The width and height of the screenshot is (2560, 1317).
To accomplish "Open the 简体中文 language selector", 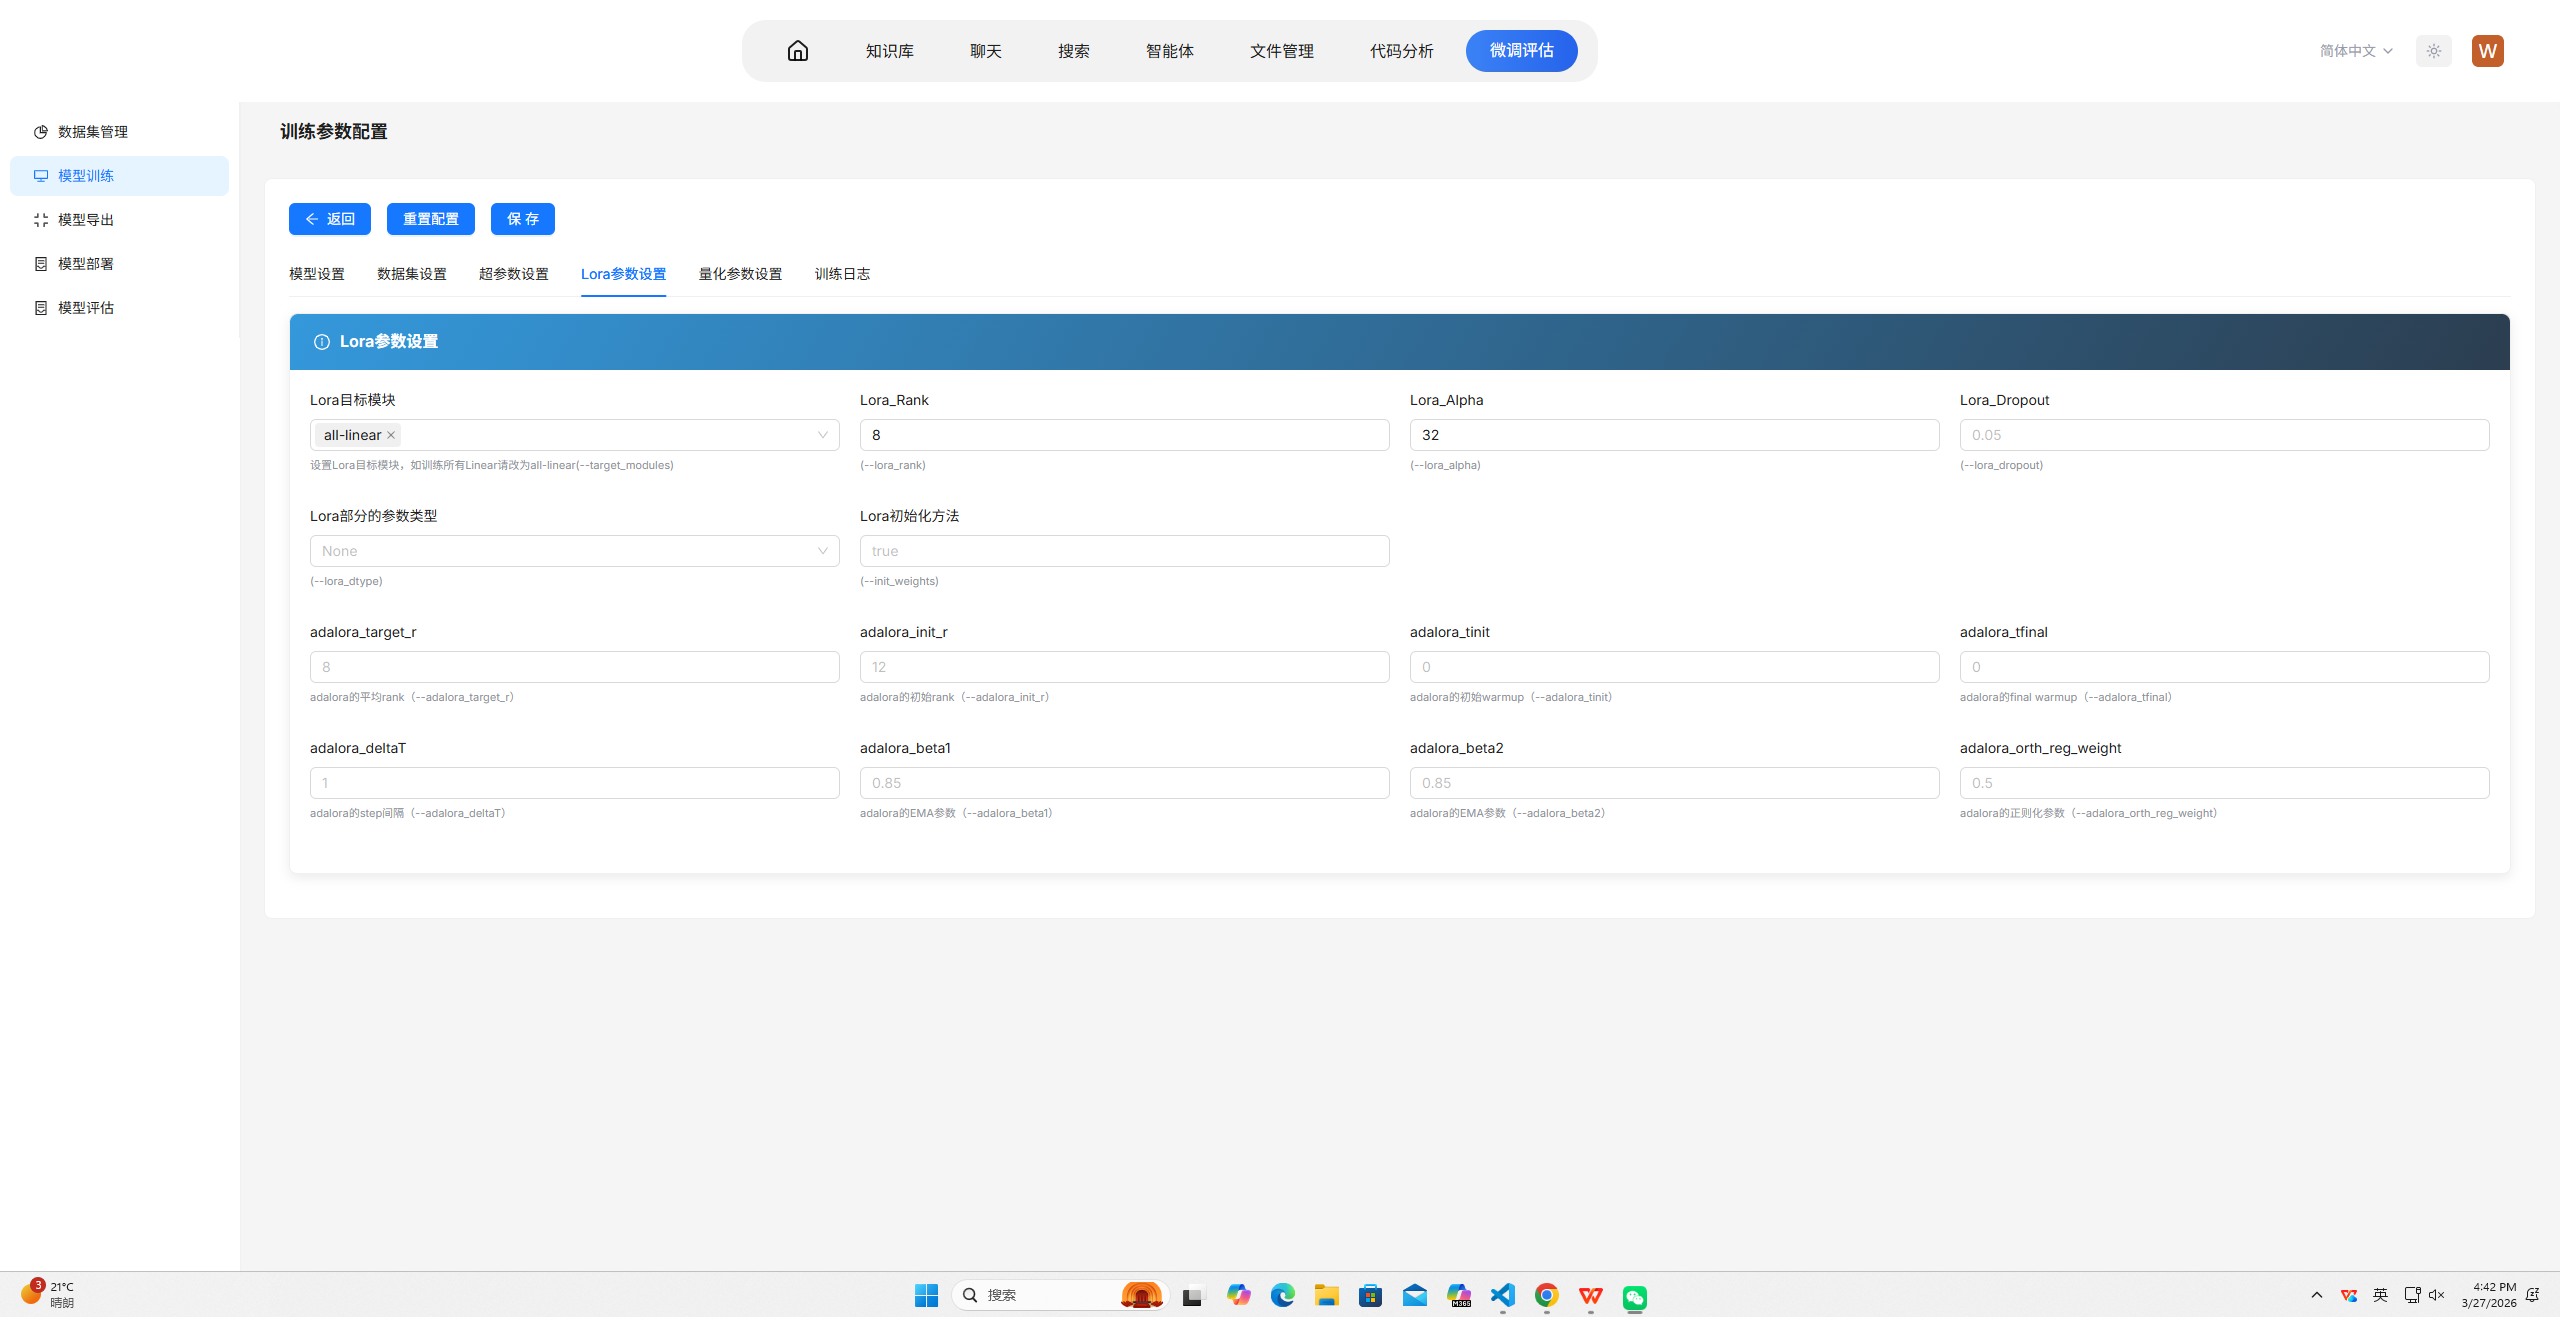I will pyautogui.click(x=2355, y=51).
